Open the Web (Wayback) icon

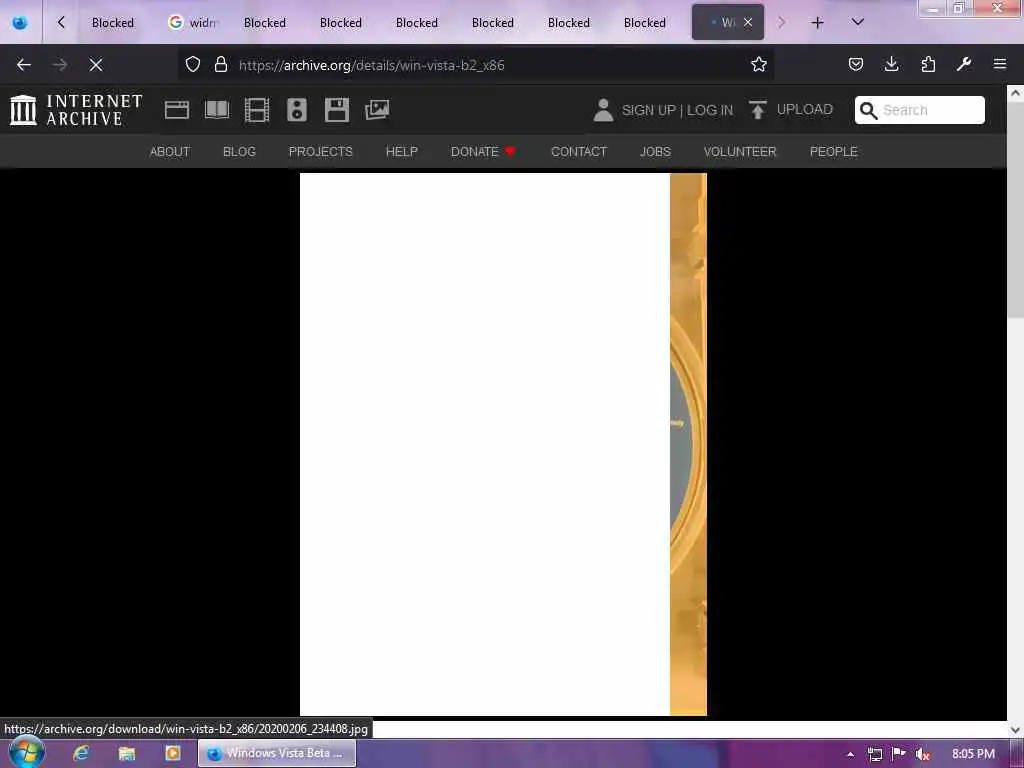(x=176, y=110)
